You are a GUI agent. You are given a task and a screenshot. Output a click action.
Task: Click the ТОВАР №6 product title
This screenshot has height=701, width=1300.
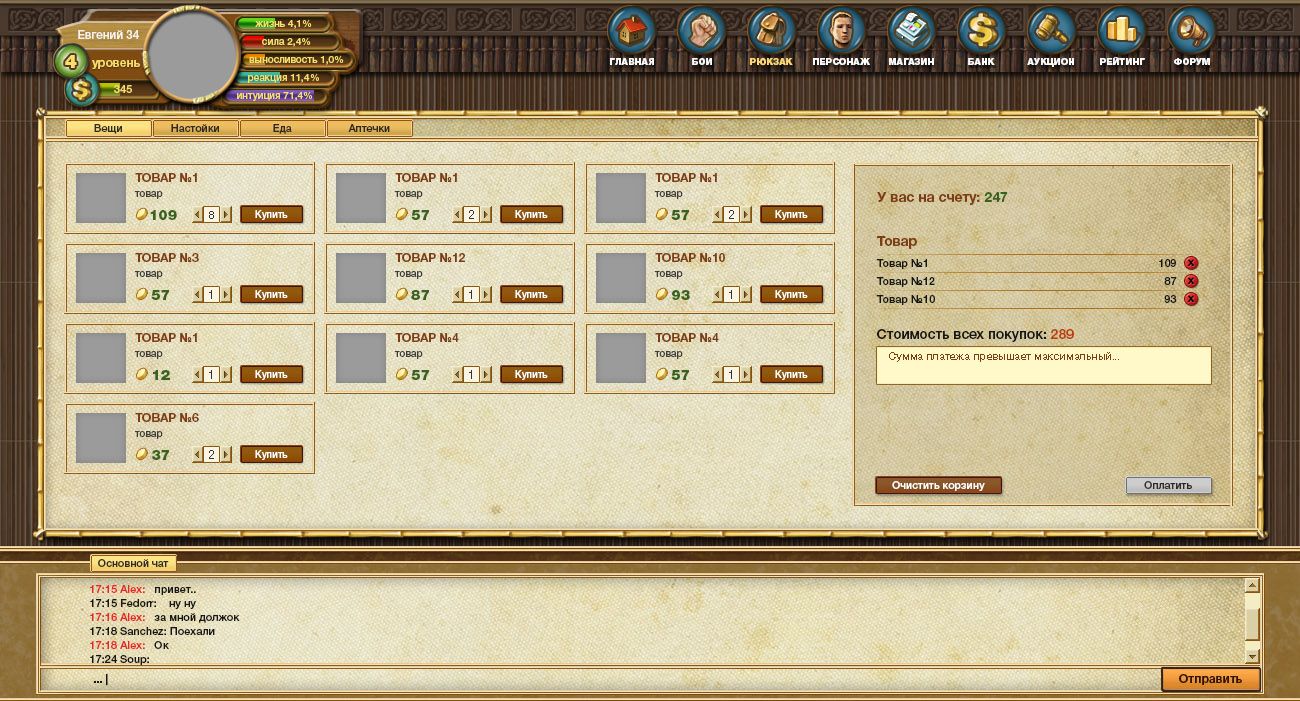(x=167, y=418)
